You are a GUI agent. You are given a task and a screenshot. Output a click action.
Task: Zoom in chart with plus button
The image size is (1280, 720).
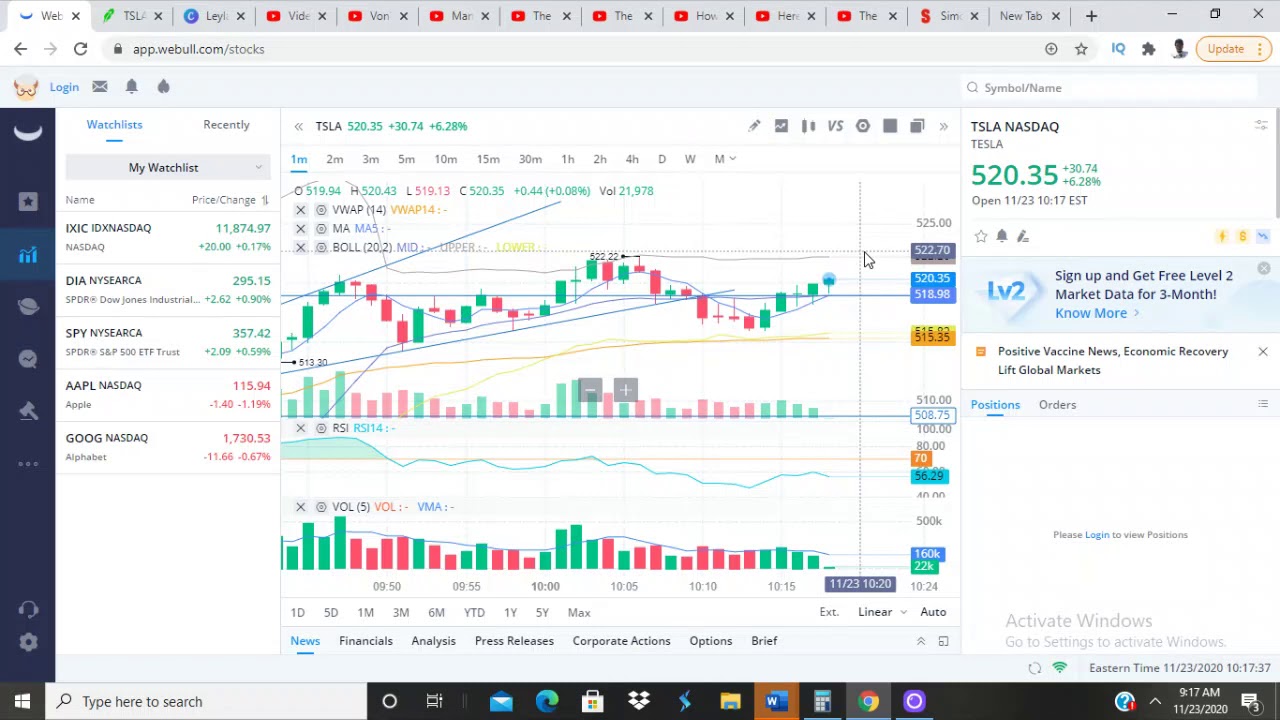(625, 390)
